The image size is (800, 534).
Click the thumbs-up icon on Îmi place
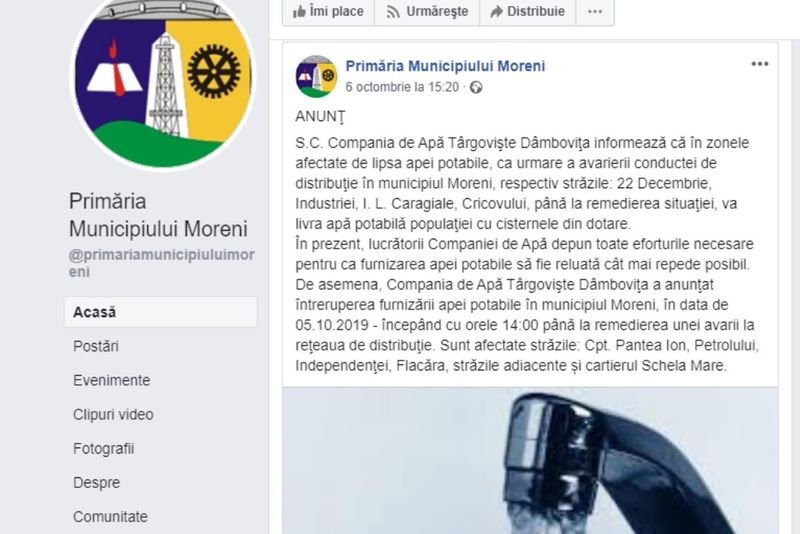pyautogui.click(x=299, y=11)
